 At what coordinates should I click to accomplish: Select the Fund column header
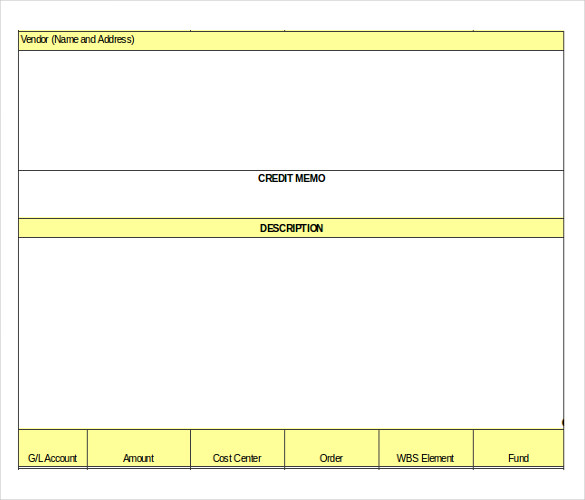(x=518, y=448)
